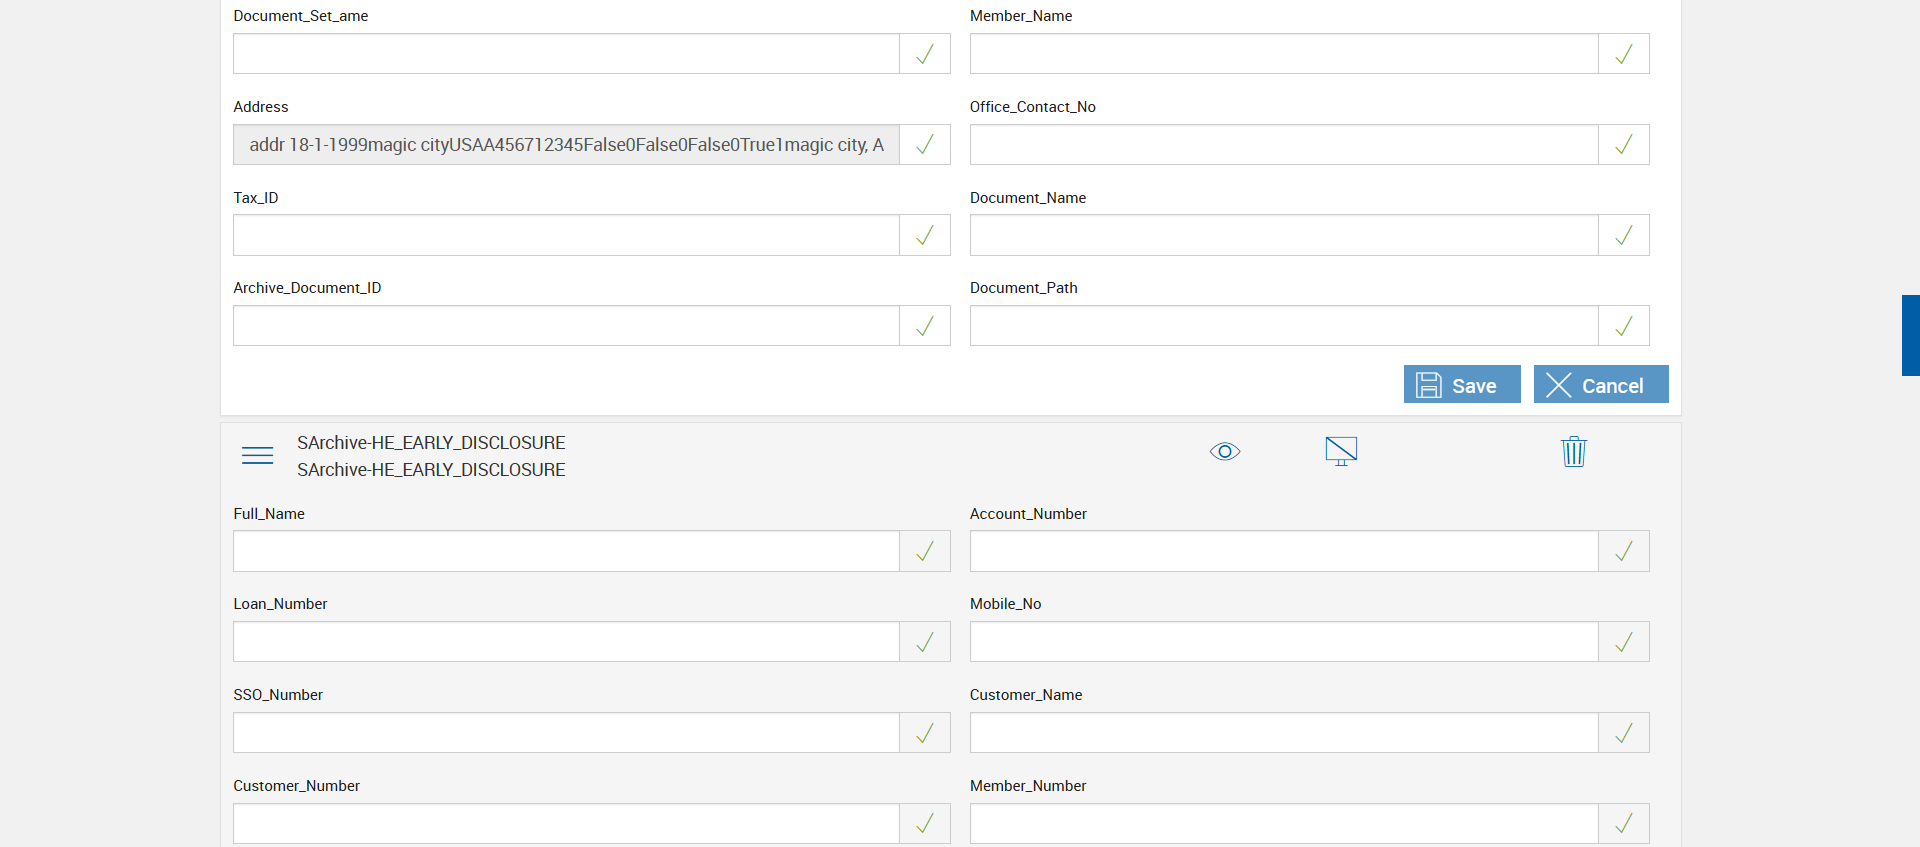Image resolution: width=1920 pixels, height=847 pixels.
Task: Click the Document_Name input field
Action: [1283, 236]
